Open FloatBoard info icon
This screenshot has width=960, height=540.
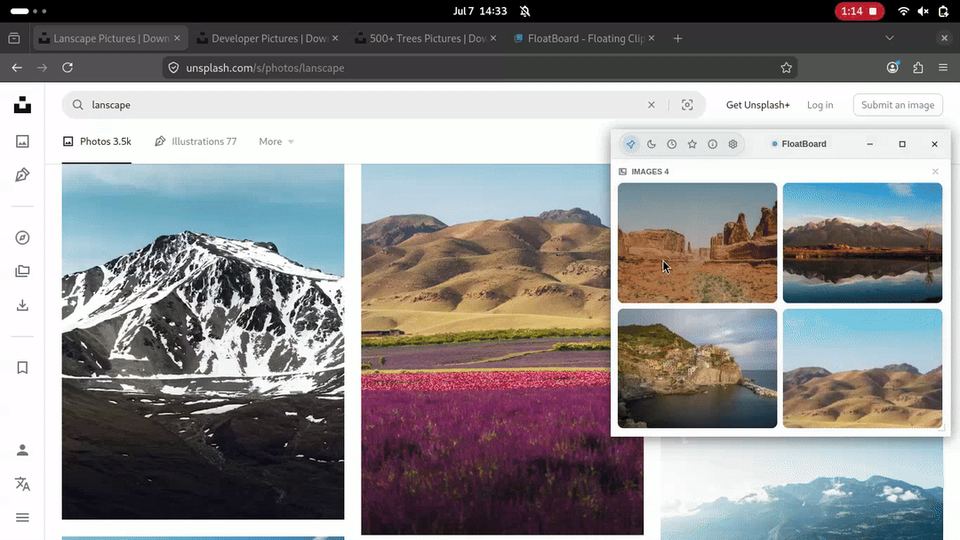pyautogui.click(x=713, y=144)
